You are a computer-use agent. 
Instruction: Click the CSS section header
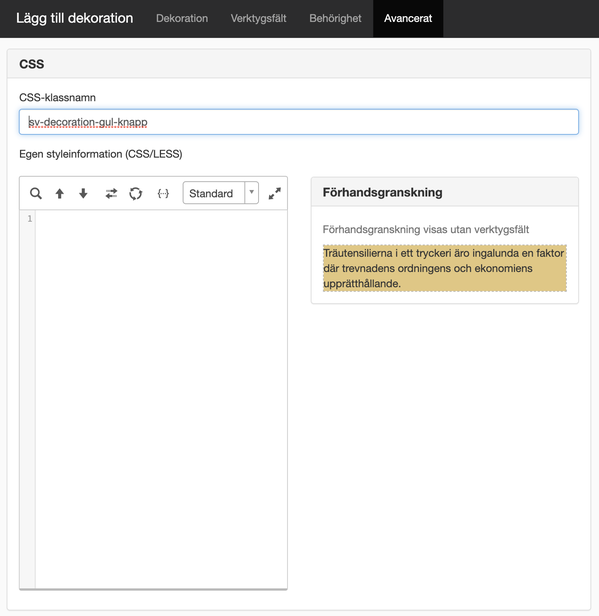[x=299, y=64]
